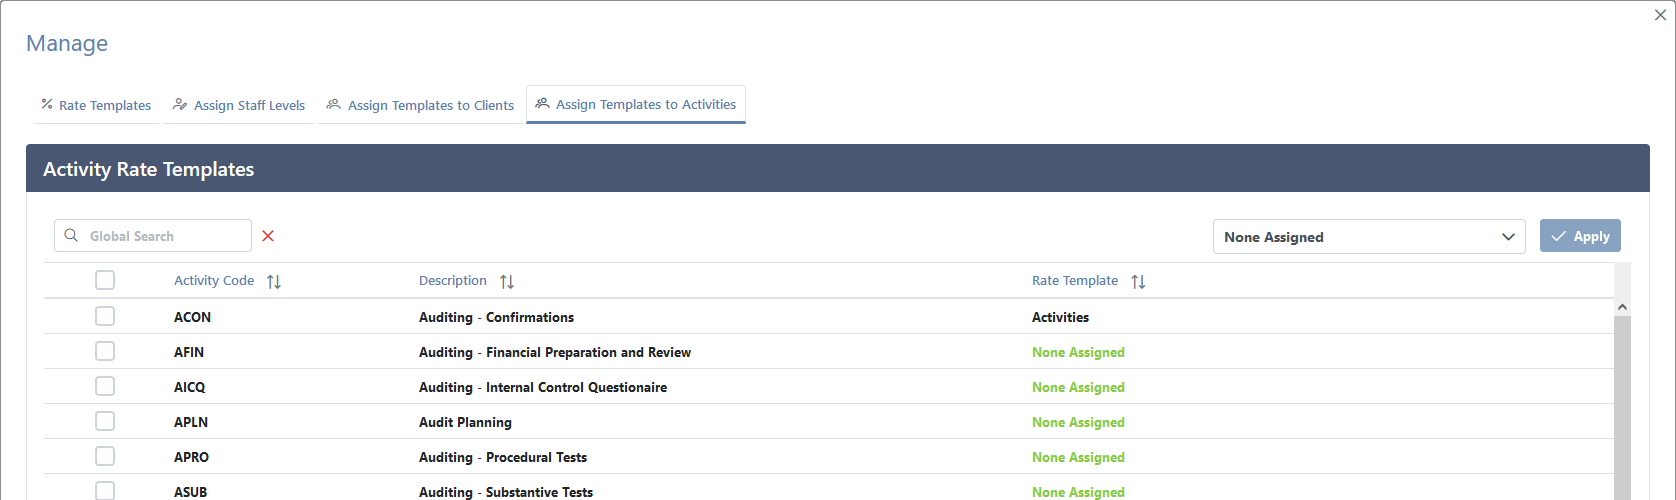Open the None Assigned template dropdown
The image size is (1676, 500).
[x=1369, y=237]
